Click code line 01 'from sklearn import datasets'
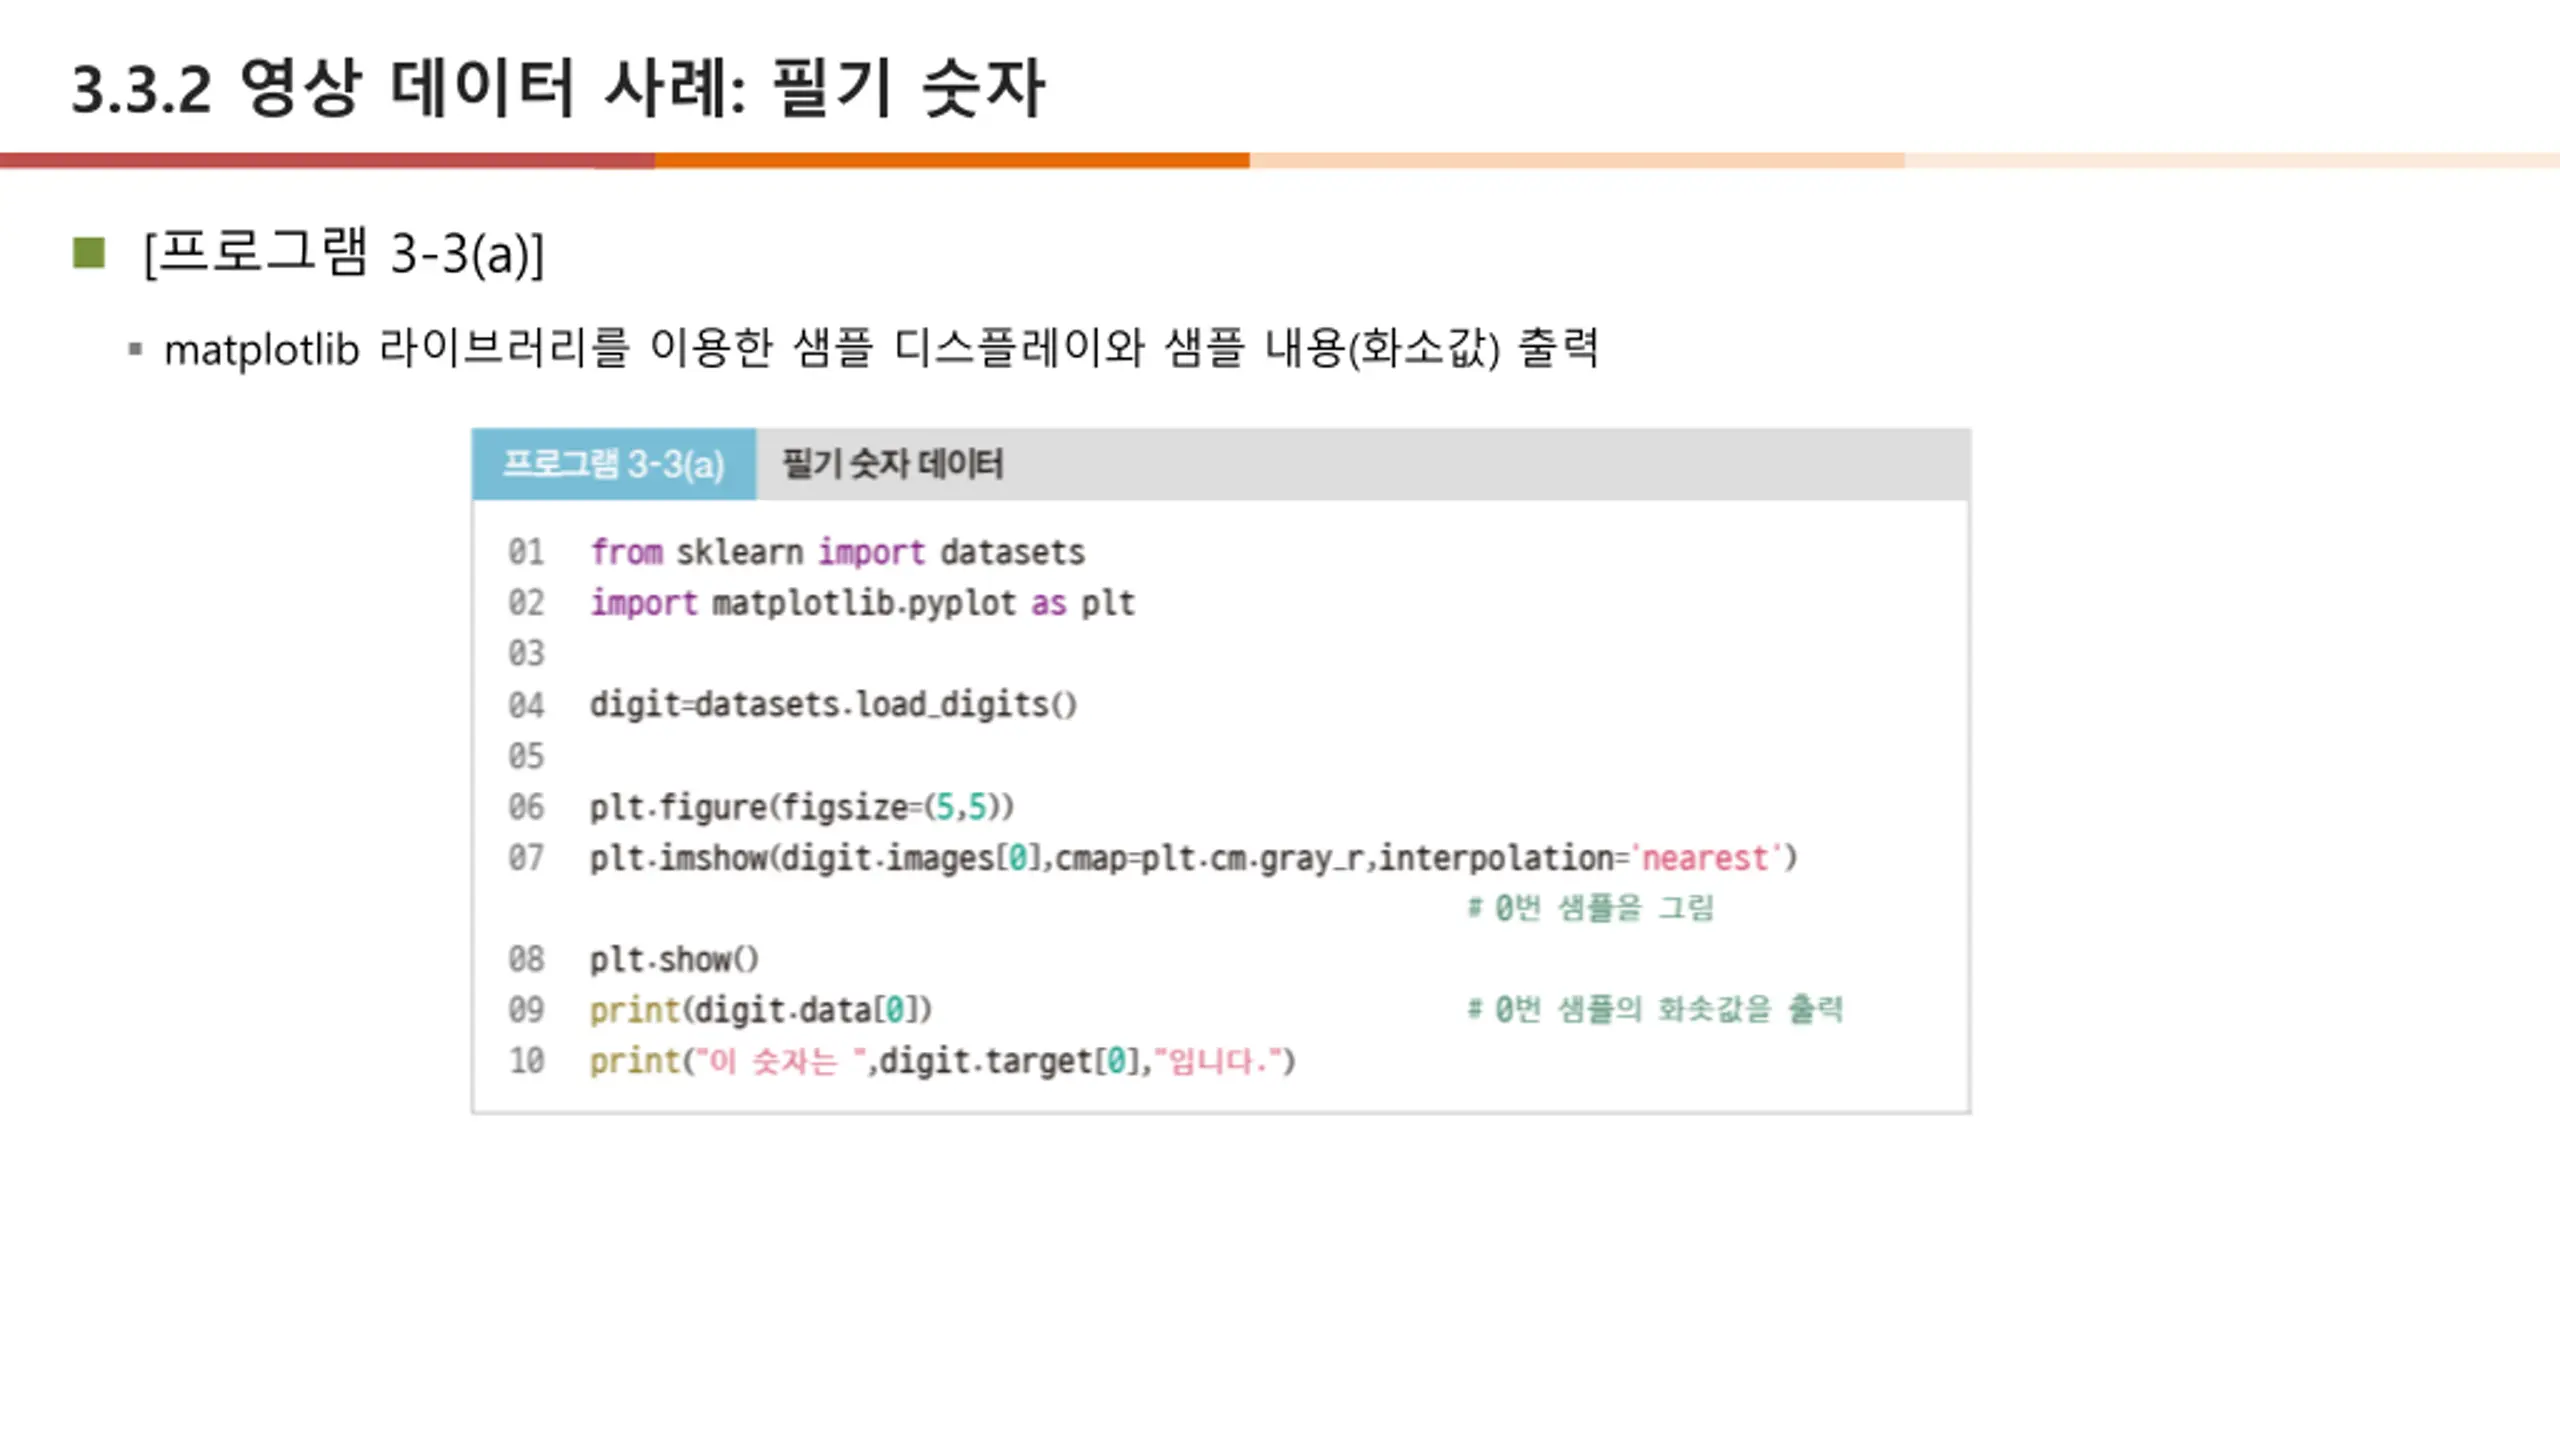2560x1440 pixels. [x=837, y=552]
